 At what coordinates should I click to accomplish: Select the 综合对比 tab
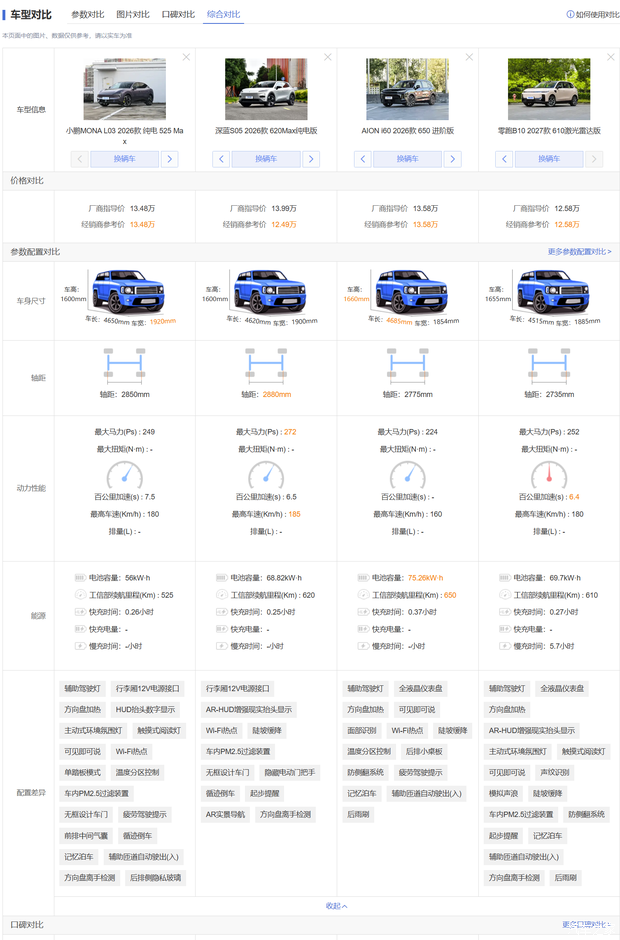coord(223,14)
